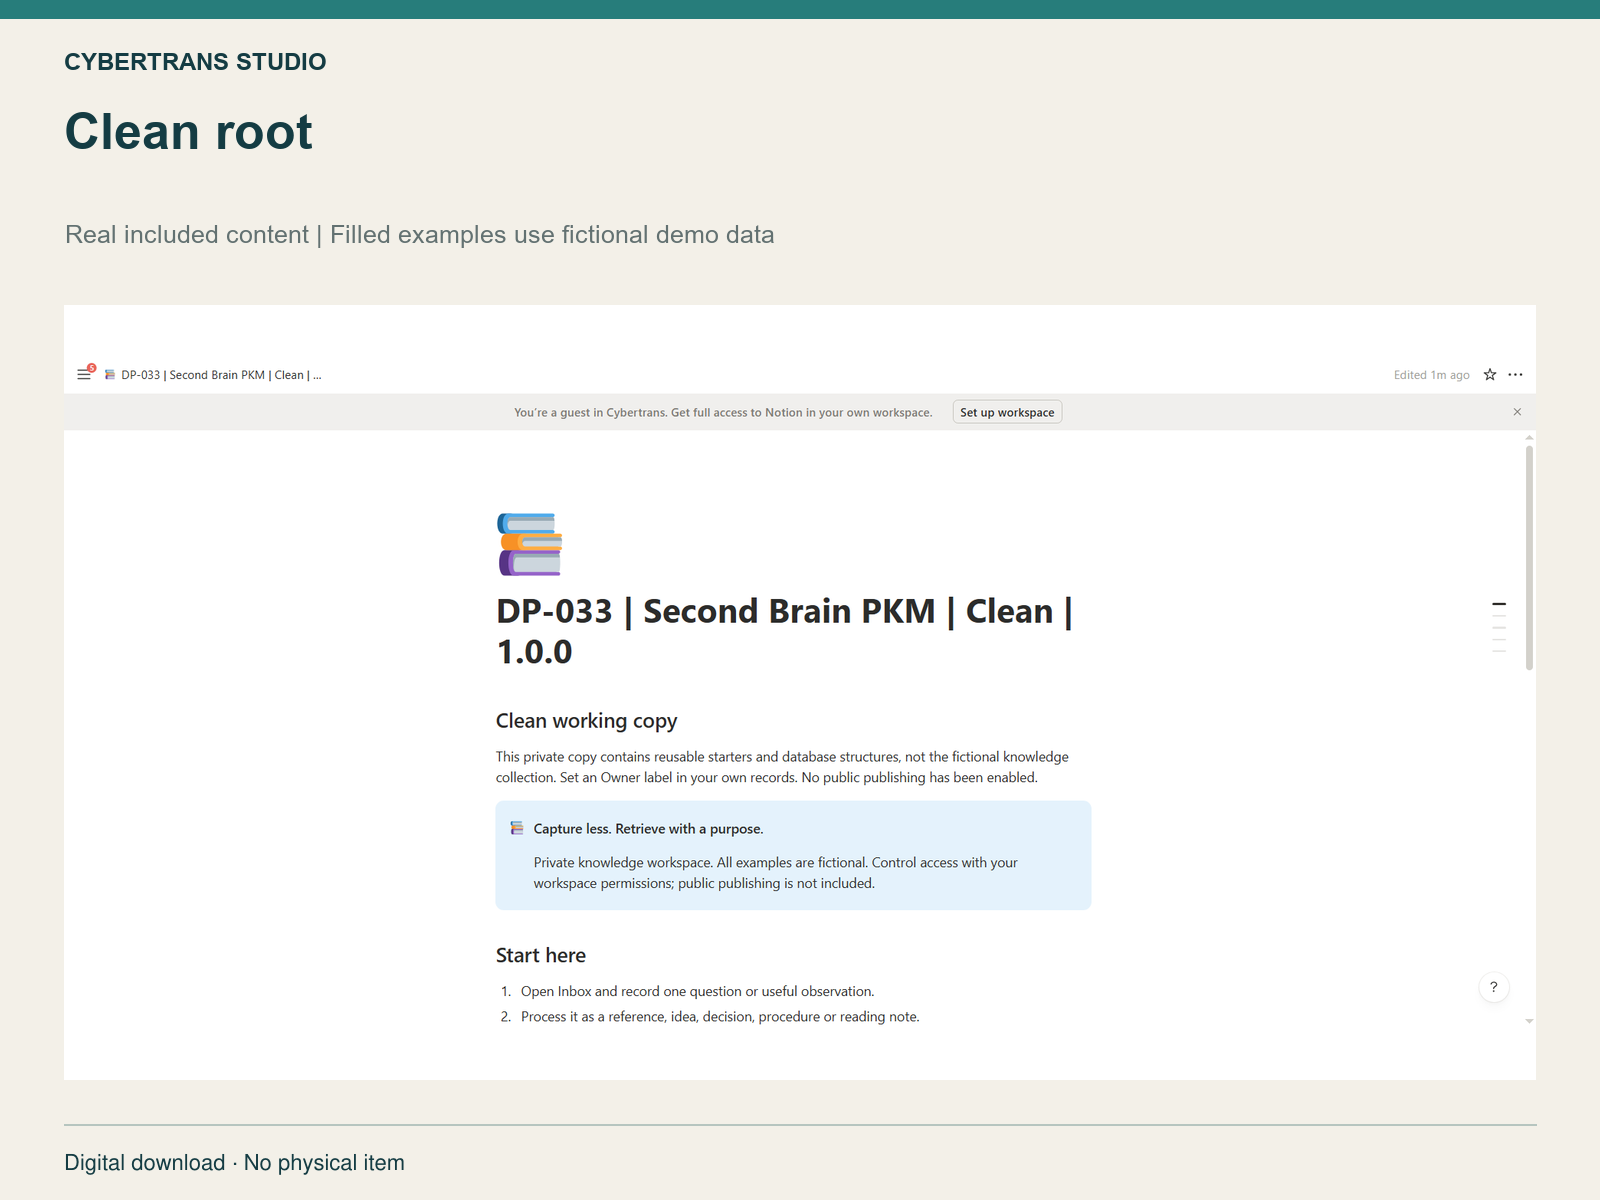
Task: Click the Process it as a reference item
Action: (720, 1016)
